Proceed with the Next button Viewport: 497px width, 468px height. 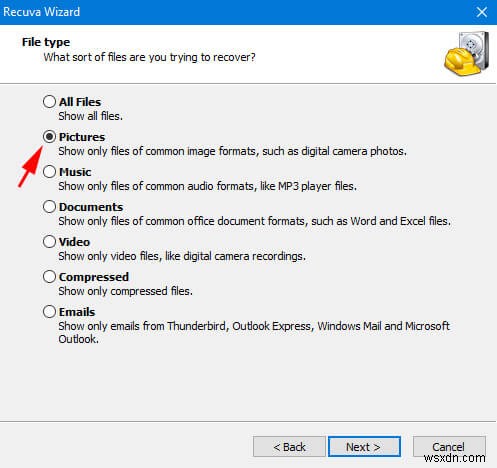coord(364,447)
